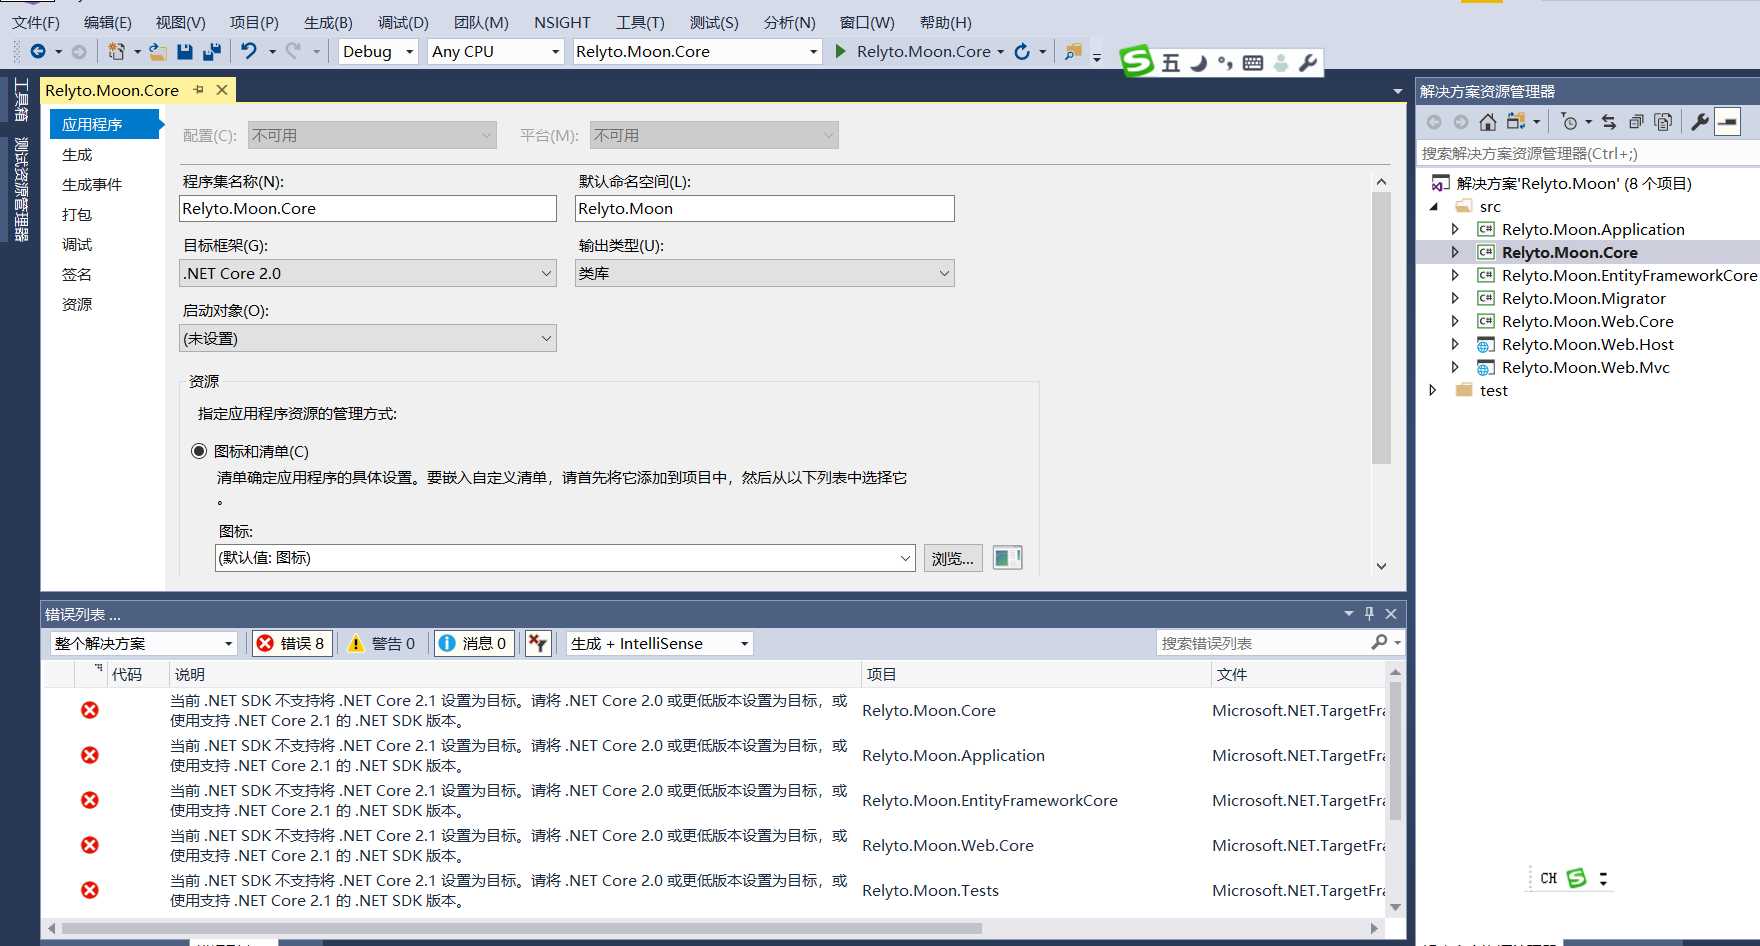Open the File menu

(36, 22)
